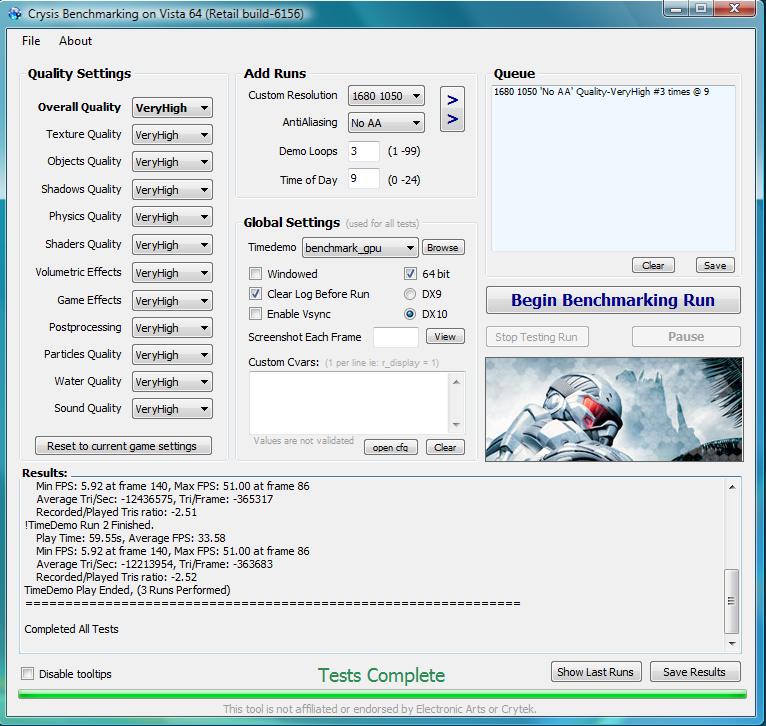This screenshot has width=766, height=726.
Task: Click the Crysis nanosuit artwork image
Action: click(614, 409)
